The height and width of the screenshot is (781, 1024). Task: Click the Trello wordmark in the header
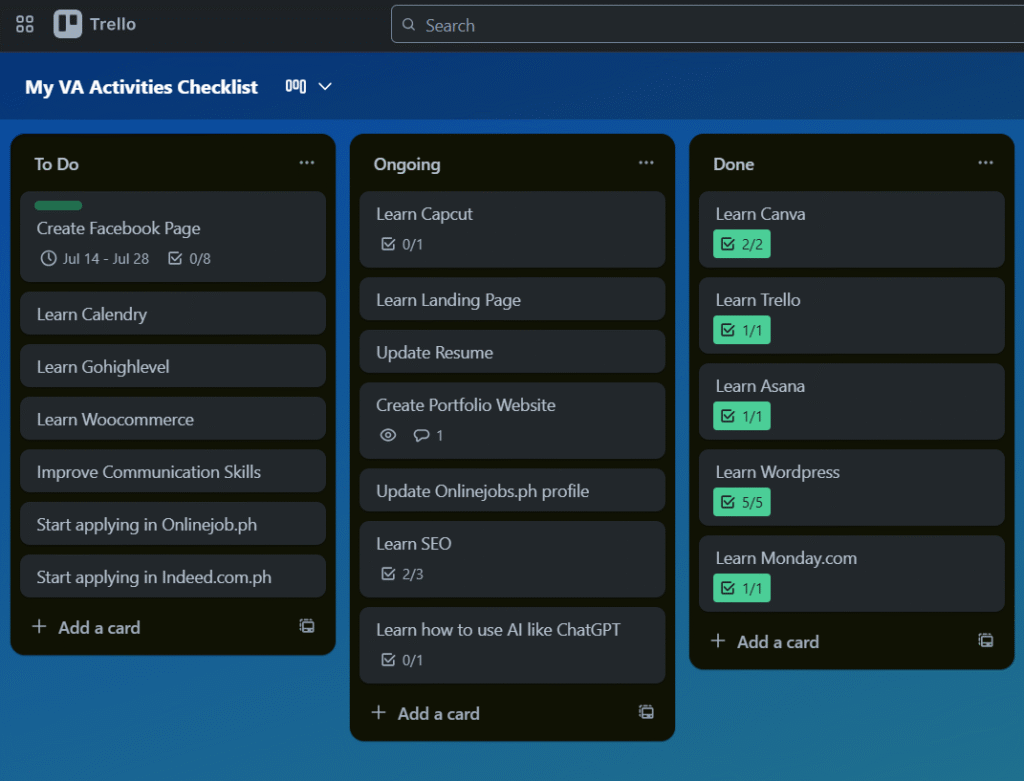[x=113, y=24]
